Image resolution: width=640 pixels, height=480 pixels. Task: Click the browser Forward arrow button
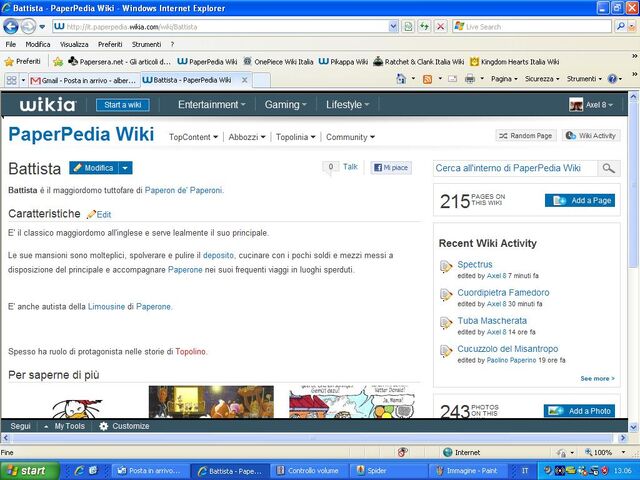point(28,27)
